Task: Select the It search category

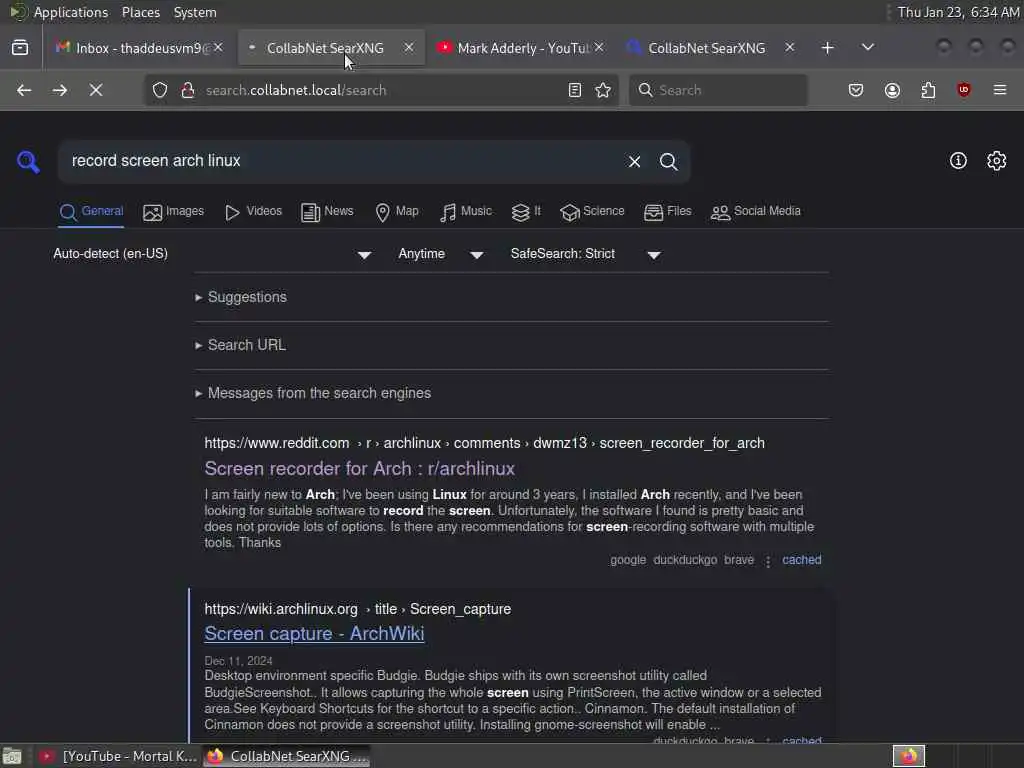Action: tap(526, 212)
